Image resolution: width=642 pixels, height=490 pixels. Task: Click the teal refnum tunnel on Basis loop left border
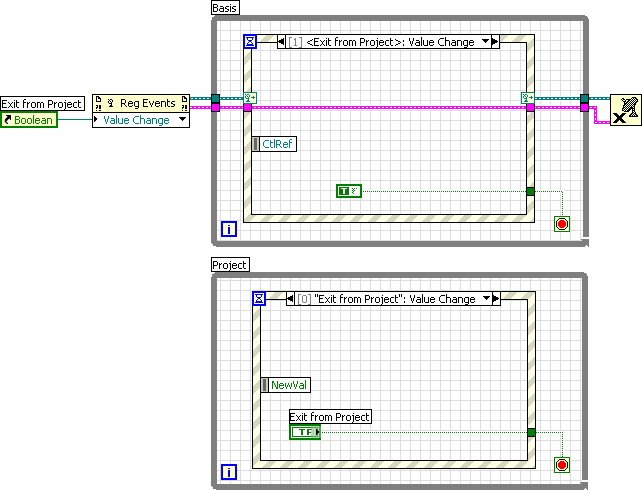pyautogui.click(x=215, y=98)
